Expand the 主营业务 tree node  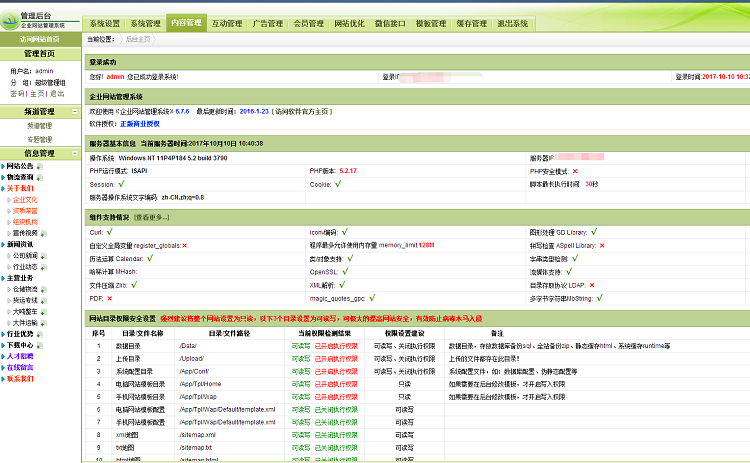pyautogui.click(x=3, y=277)
